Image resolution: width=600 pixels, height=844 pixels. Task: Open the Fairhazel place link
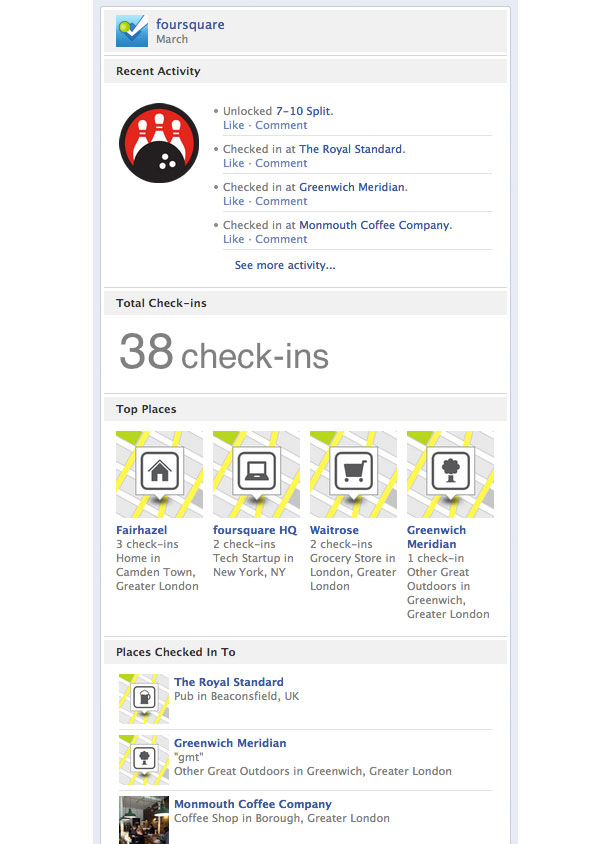142,530
